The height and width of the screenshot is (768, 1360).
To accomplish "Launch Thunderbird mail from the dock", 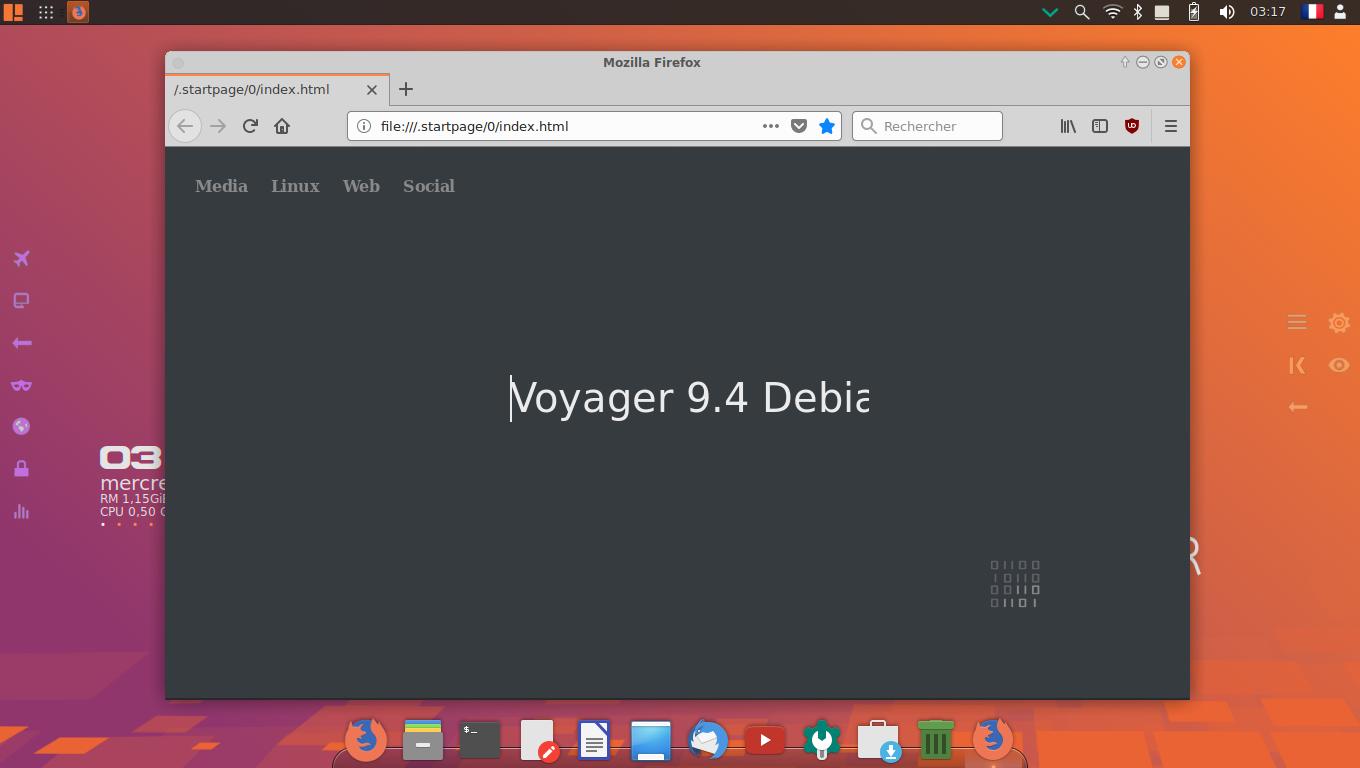I will click(x=708, y=741).
